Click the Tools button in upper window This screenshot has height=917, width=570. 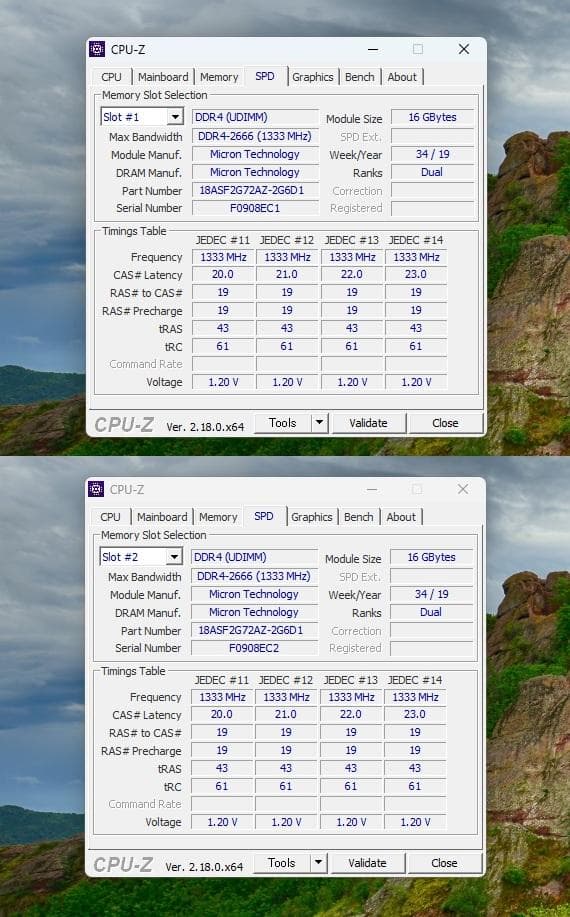(283, 423)
